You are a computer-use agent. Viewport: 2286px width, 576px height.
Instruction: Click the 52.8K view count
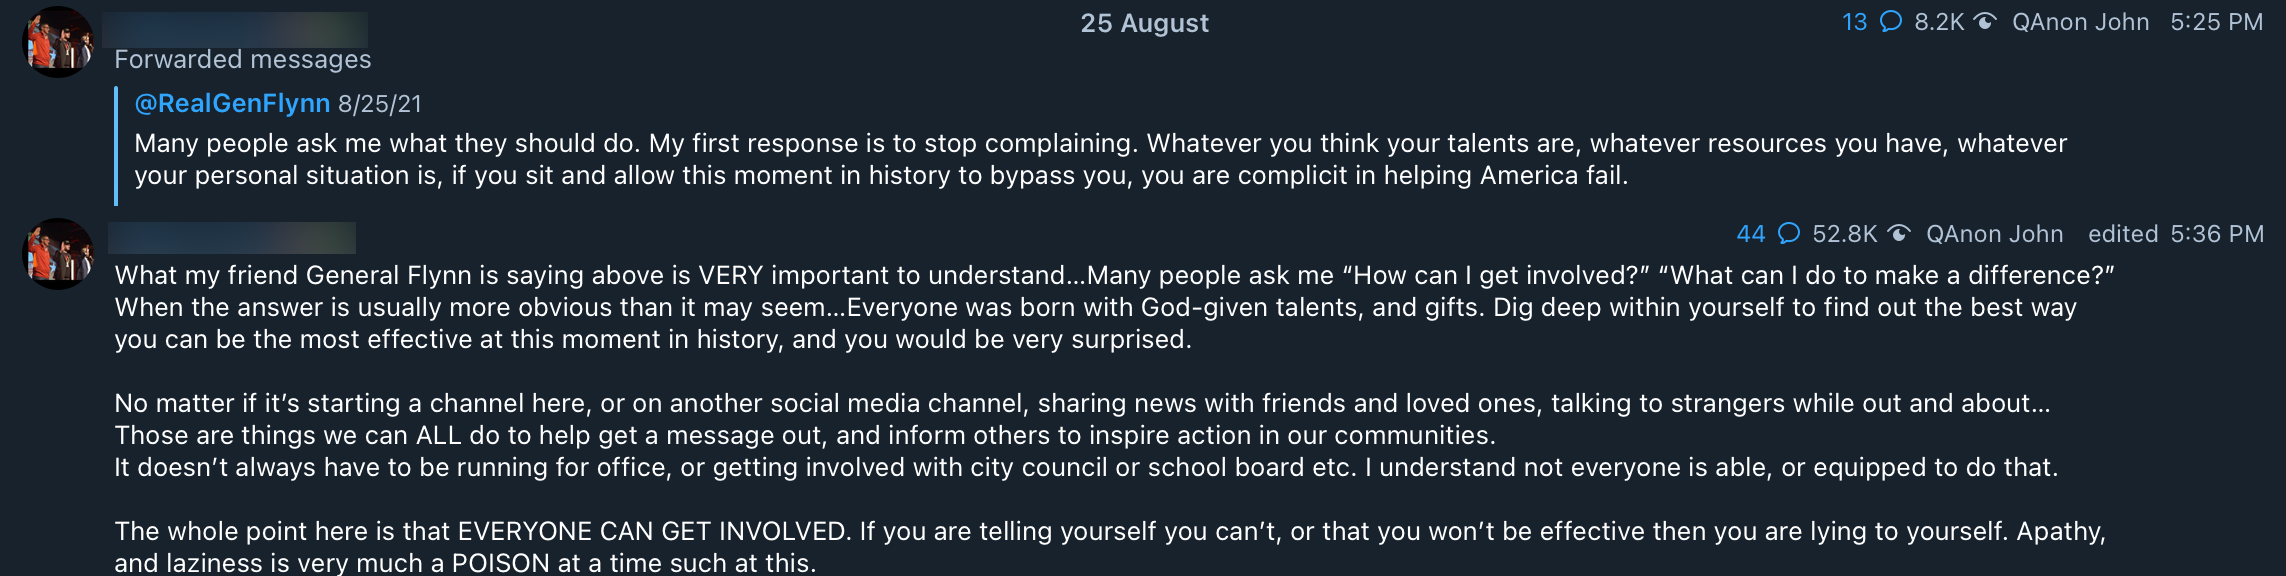[x=1844, y=234]
